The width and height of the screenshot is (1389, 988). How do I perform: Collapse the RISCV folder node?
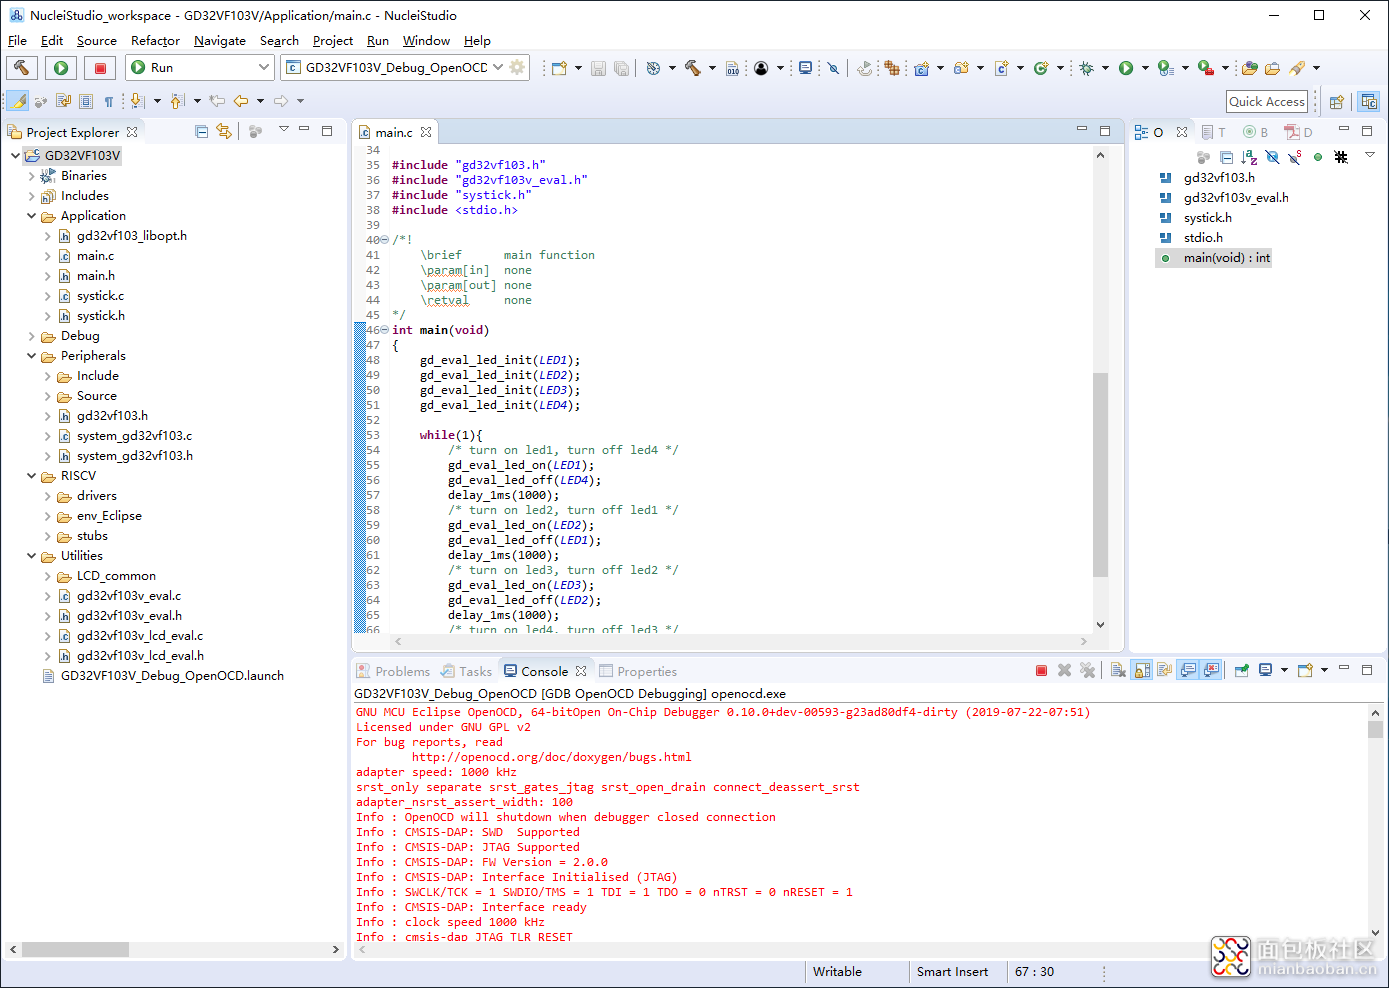[x=31, y=476]
